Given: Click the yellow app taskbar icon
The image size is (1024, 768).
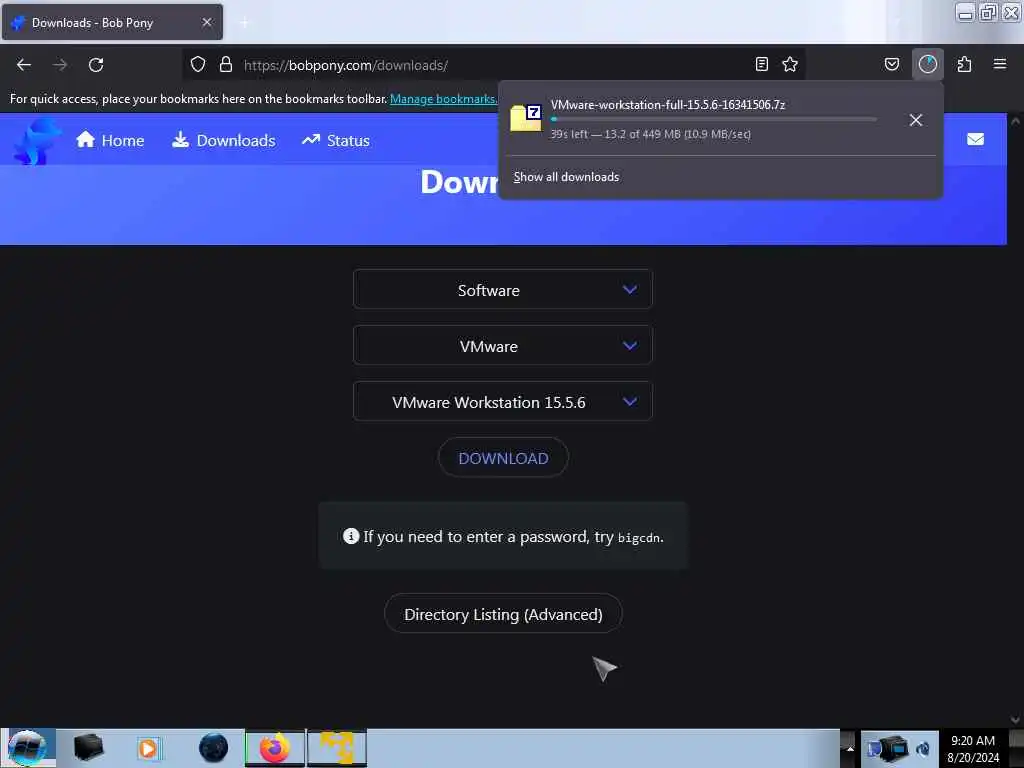Looking at the screenshot, I should (x=336, y=748).
